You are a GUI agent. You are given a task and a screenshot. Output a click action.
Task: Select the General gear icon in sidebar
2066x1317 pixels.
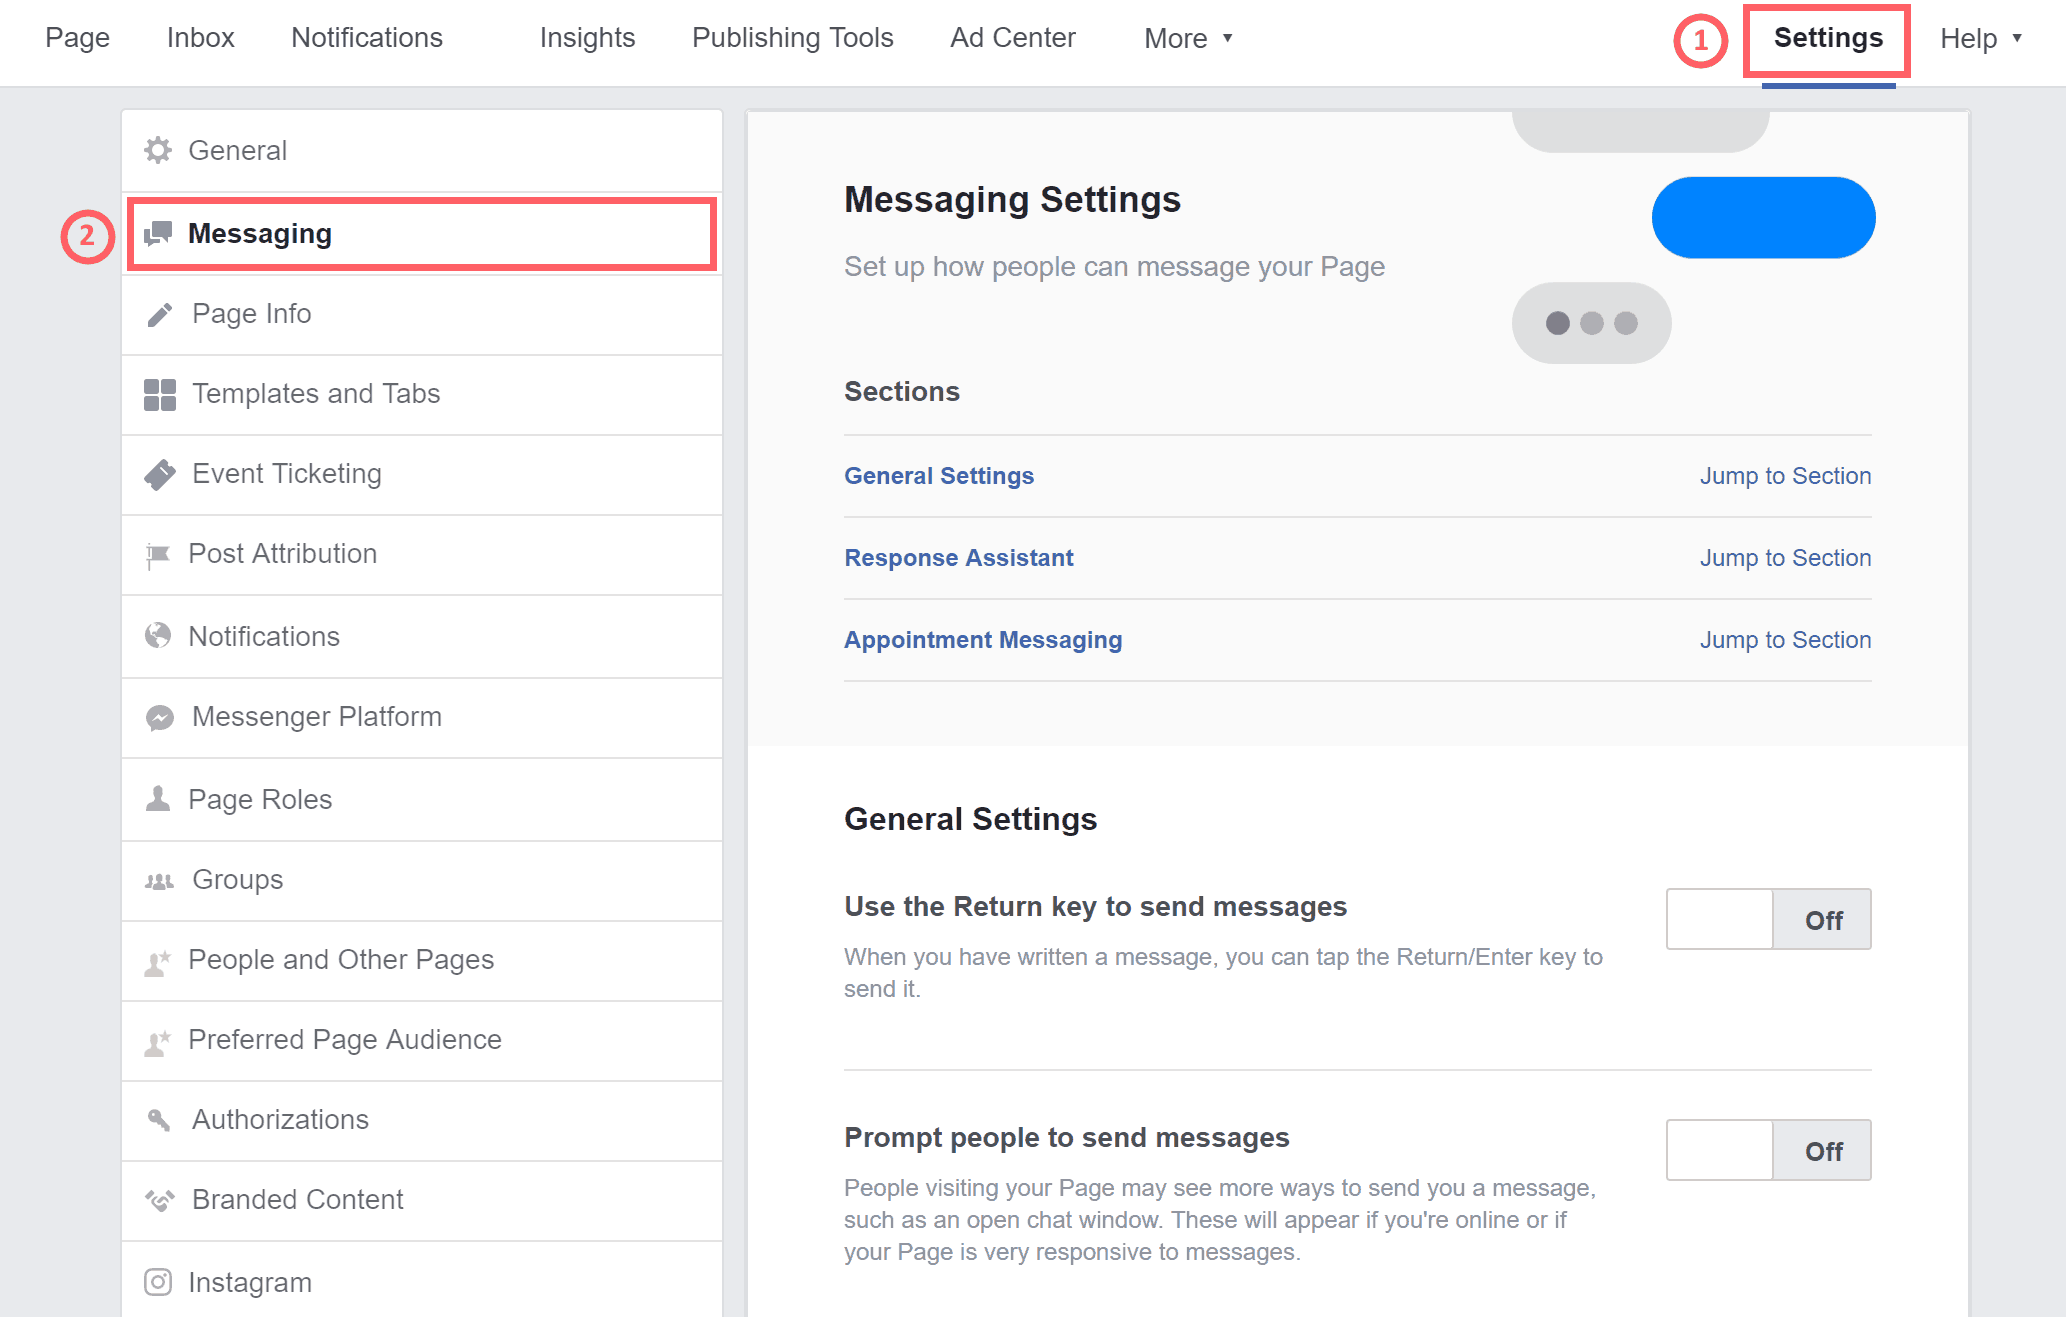[x=159, y=150]
